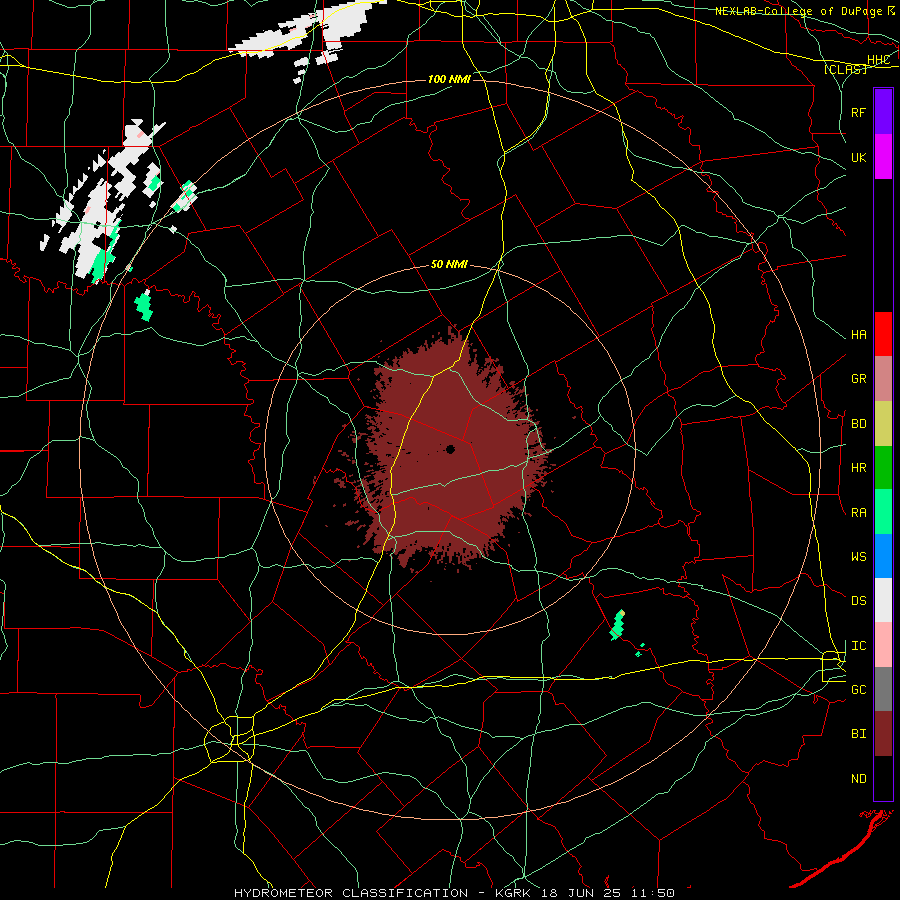The height and width of the screenshot is (900, 900).
Task: Click the "KGRK" station ID in footer
Action: (512, 893)
